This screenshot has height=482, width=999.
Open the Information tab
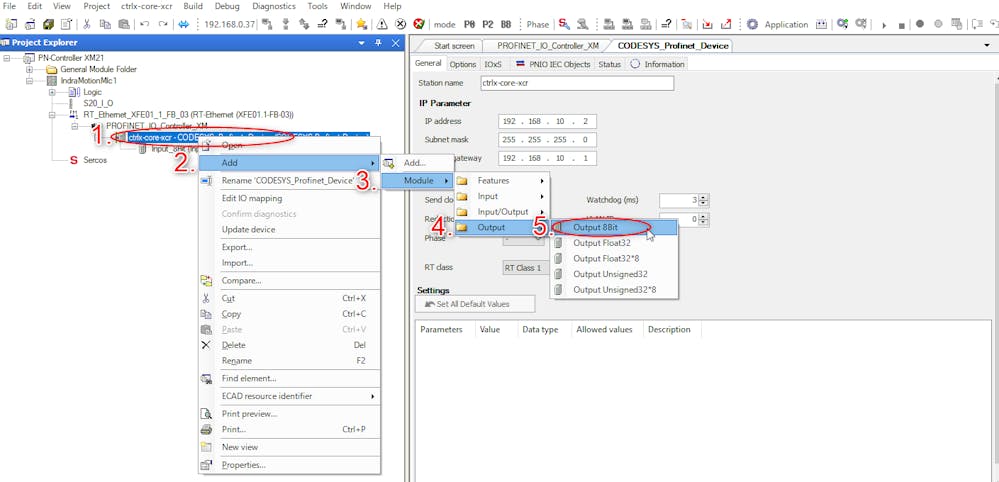click(x=658, y=64)
